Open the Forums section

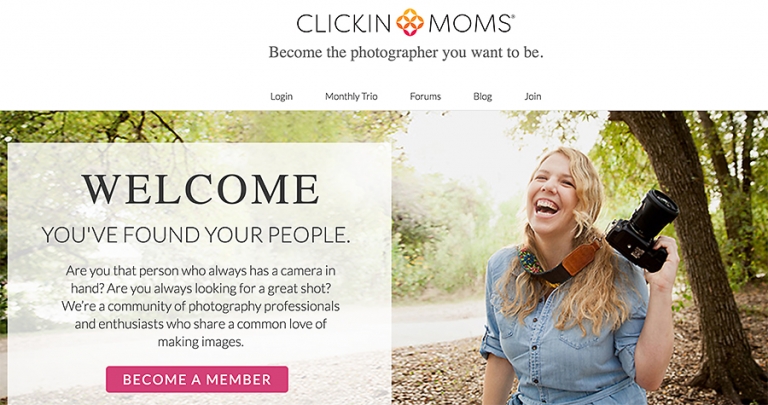tap(425, 96)
